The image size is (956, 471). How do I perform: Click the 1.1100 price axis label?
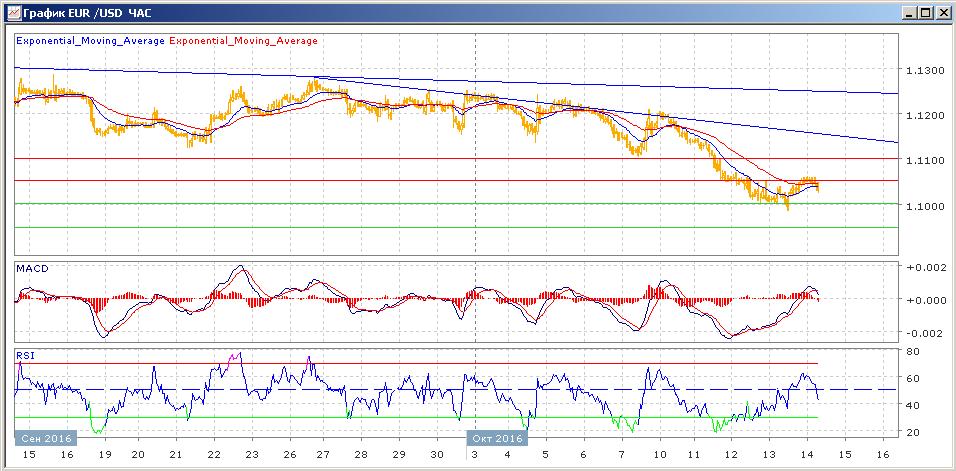click(926, 161)
